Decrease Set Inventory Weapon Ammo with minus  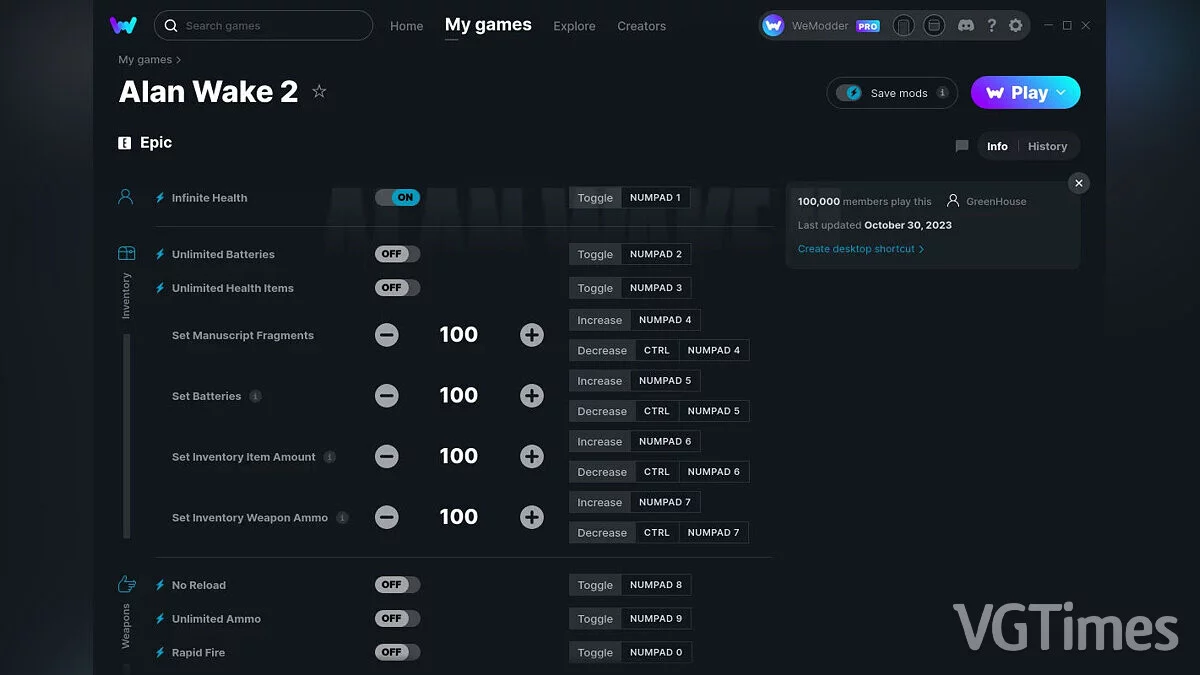pos(387,517)
